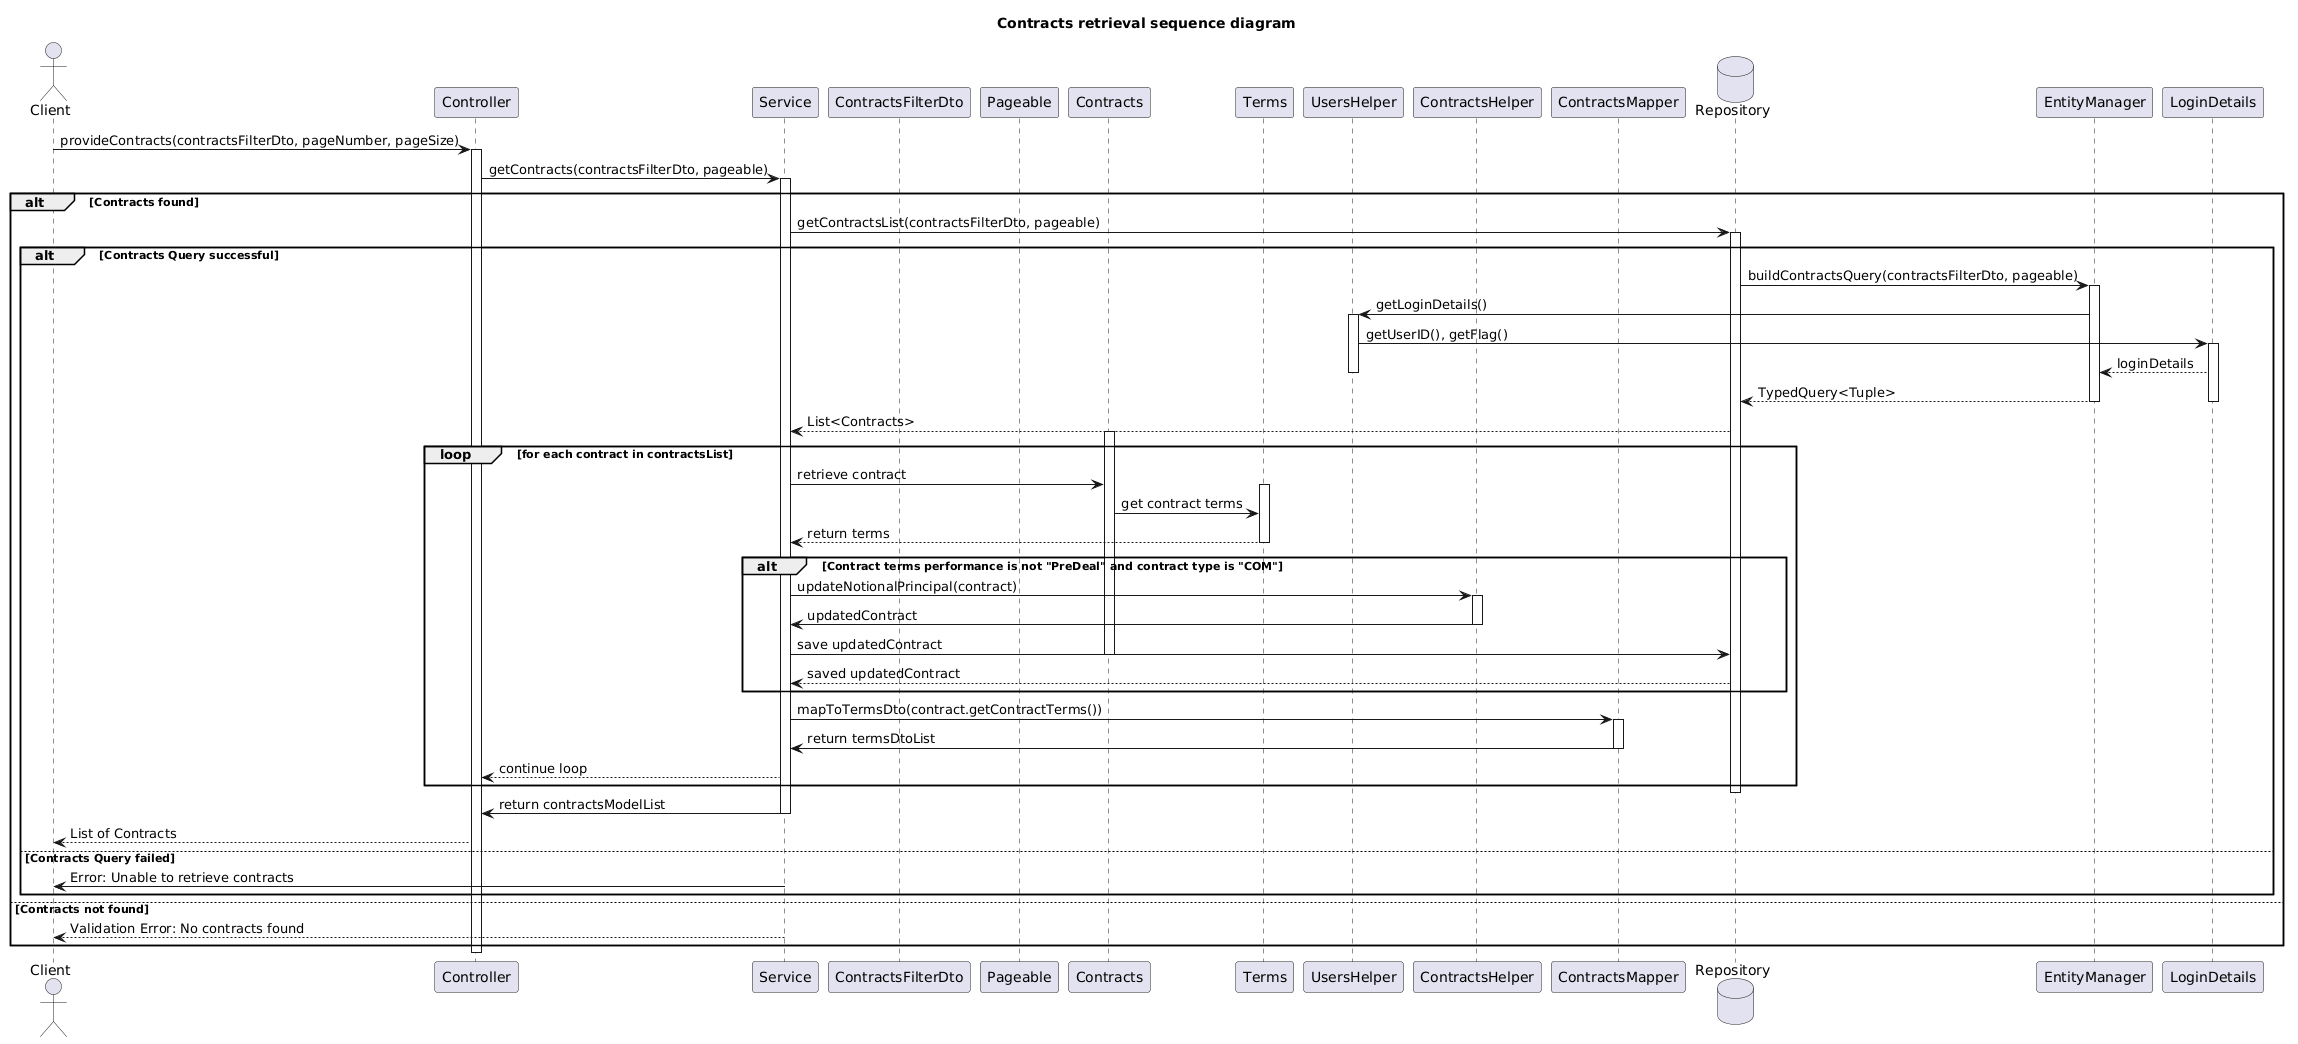
Task: Select the updateNotionalPrincipal(contract) message
Action: point(906,587)
